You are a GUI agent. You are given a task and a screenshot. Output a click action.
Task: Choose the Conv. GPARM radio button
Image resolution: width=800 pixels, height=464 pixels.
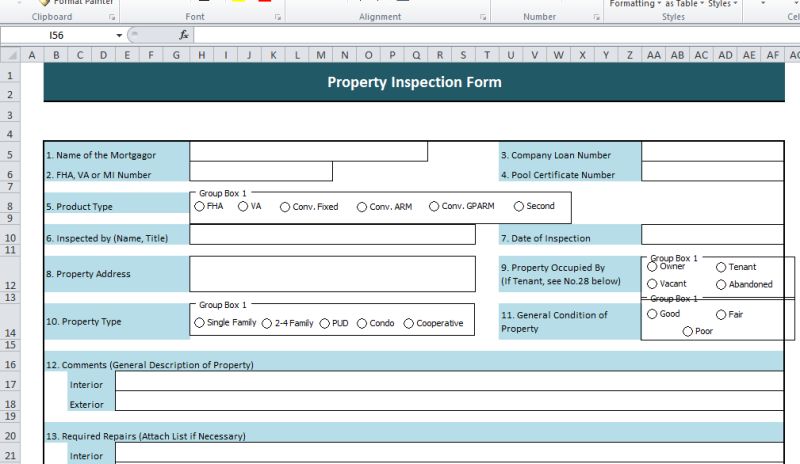tap(434, 206)
